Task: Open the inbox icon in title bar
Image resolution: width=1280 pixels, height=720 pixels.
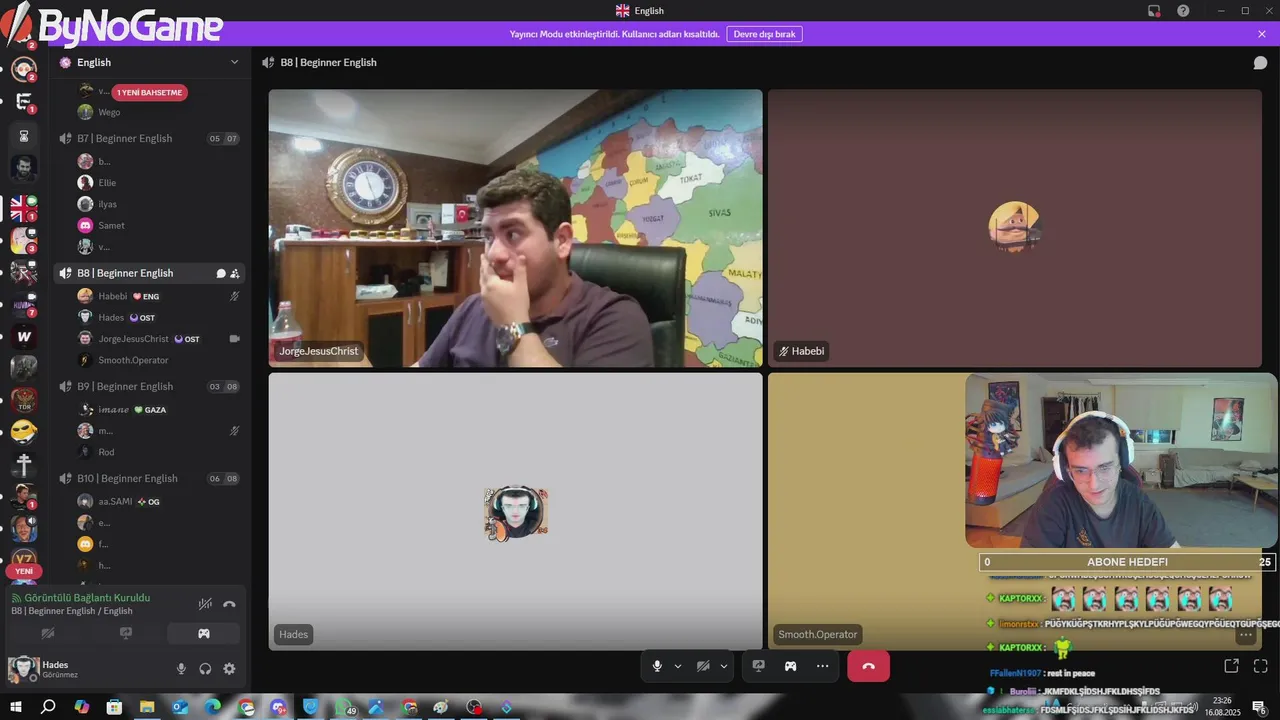Action: (1154, 10)
